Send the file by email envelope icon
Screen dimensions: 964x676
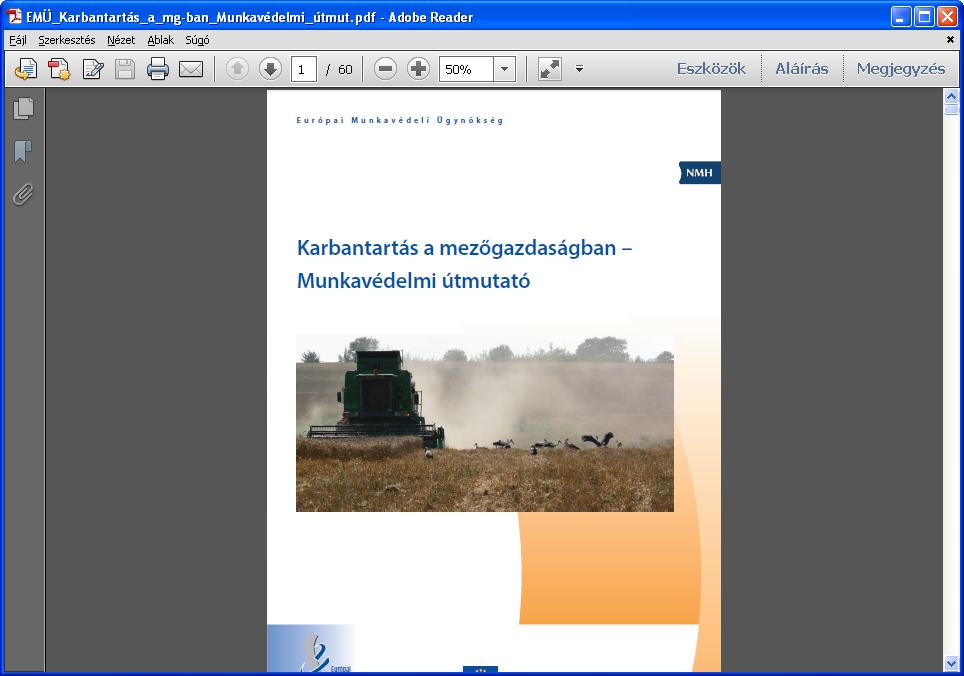coord(191,69)
